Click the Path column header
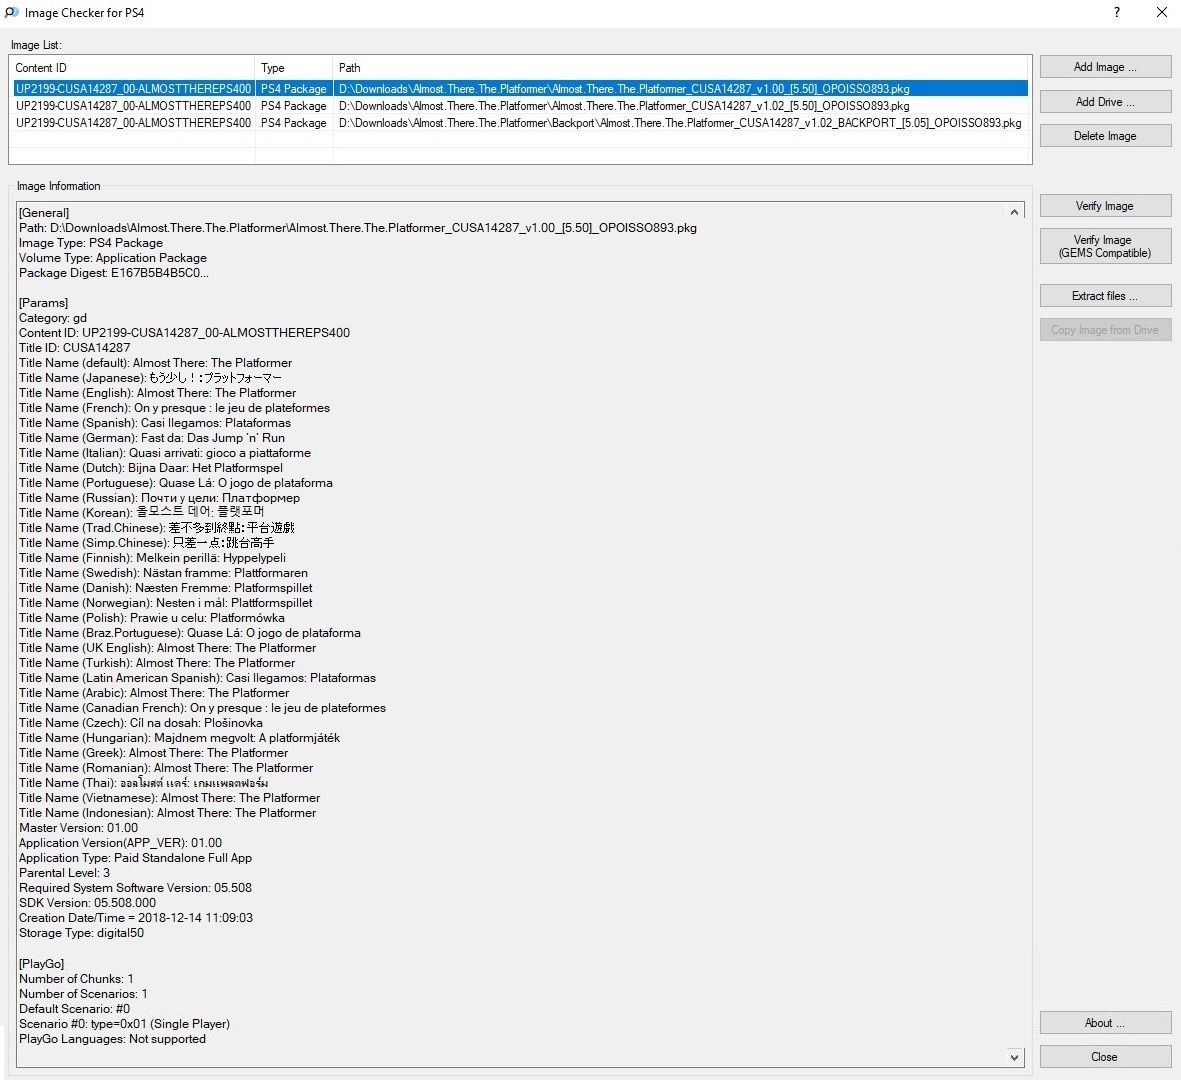Screen dimensions: 1181x1080 pyautogui.click(x=682, y=68)
